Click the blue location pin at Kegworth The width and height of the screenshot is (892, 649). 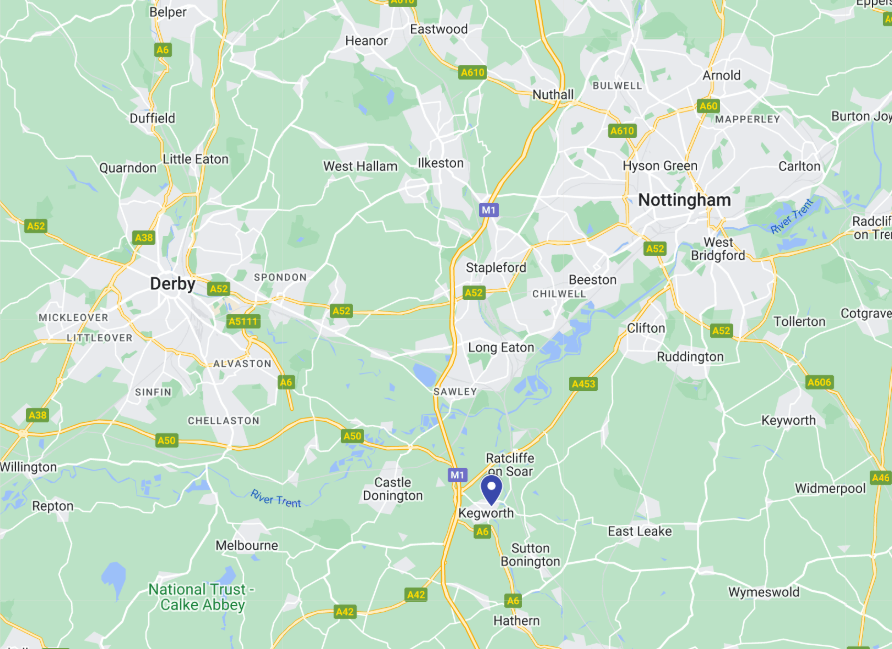click(492, 490)
